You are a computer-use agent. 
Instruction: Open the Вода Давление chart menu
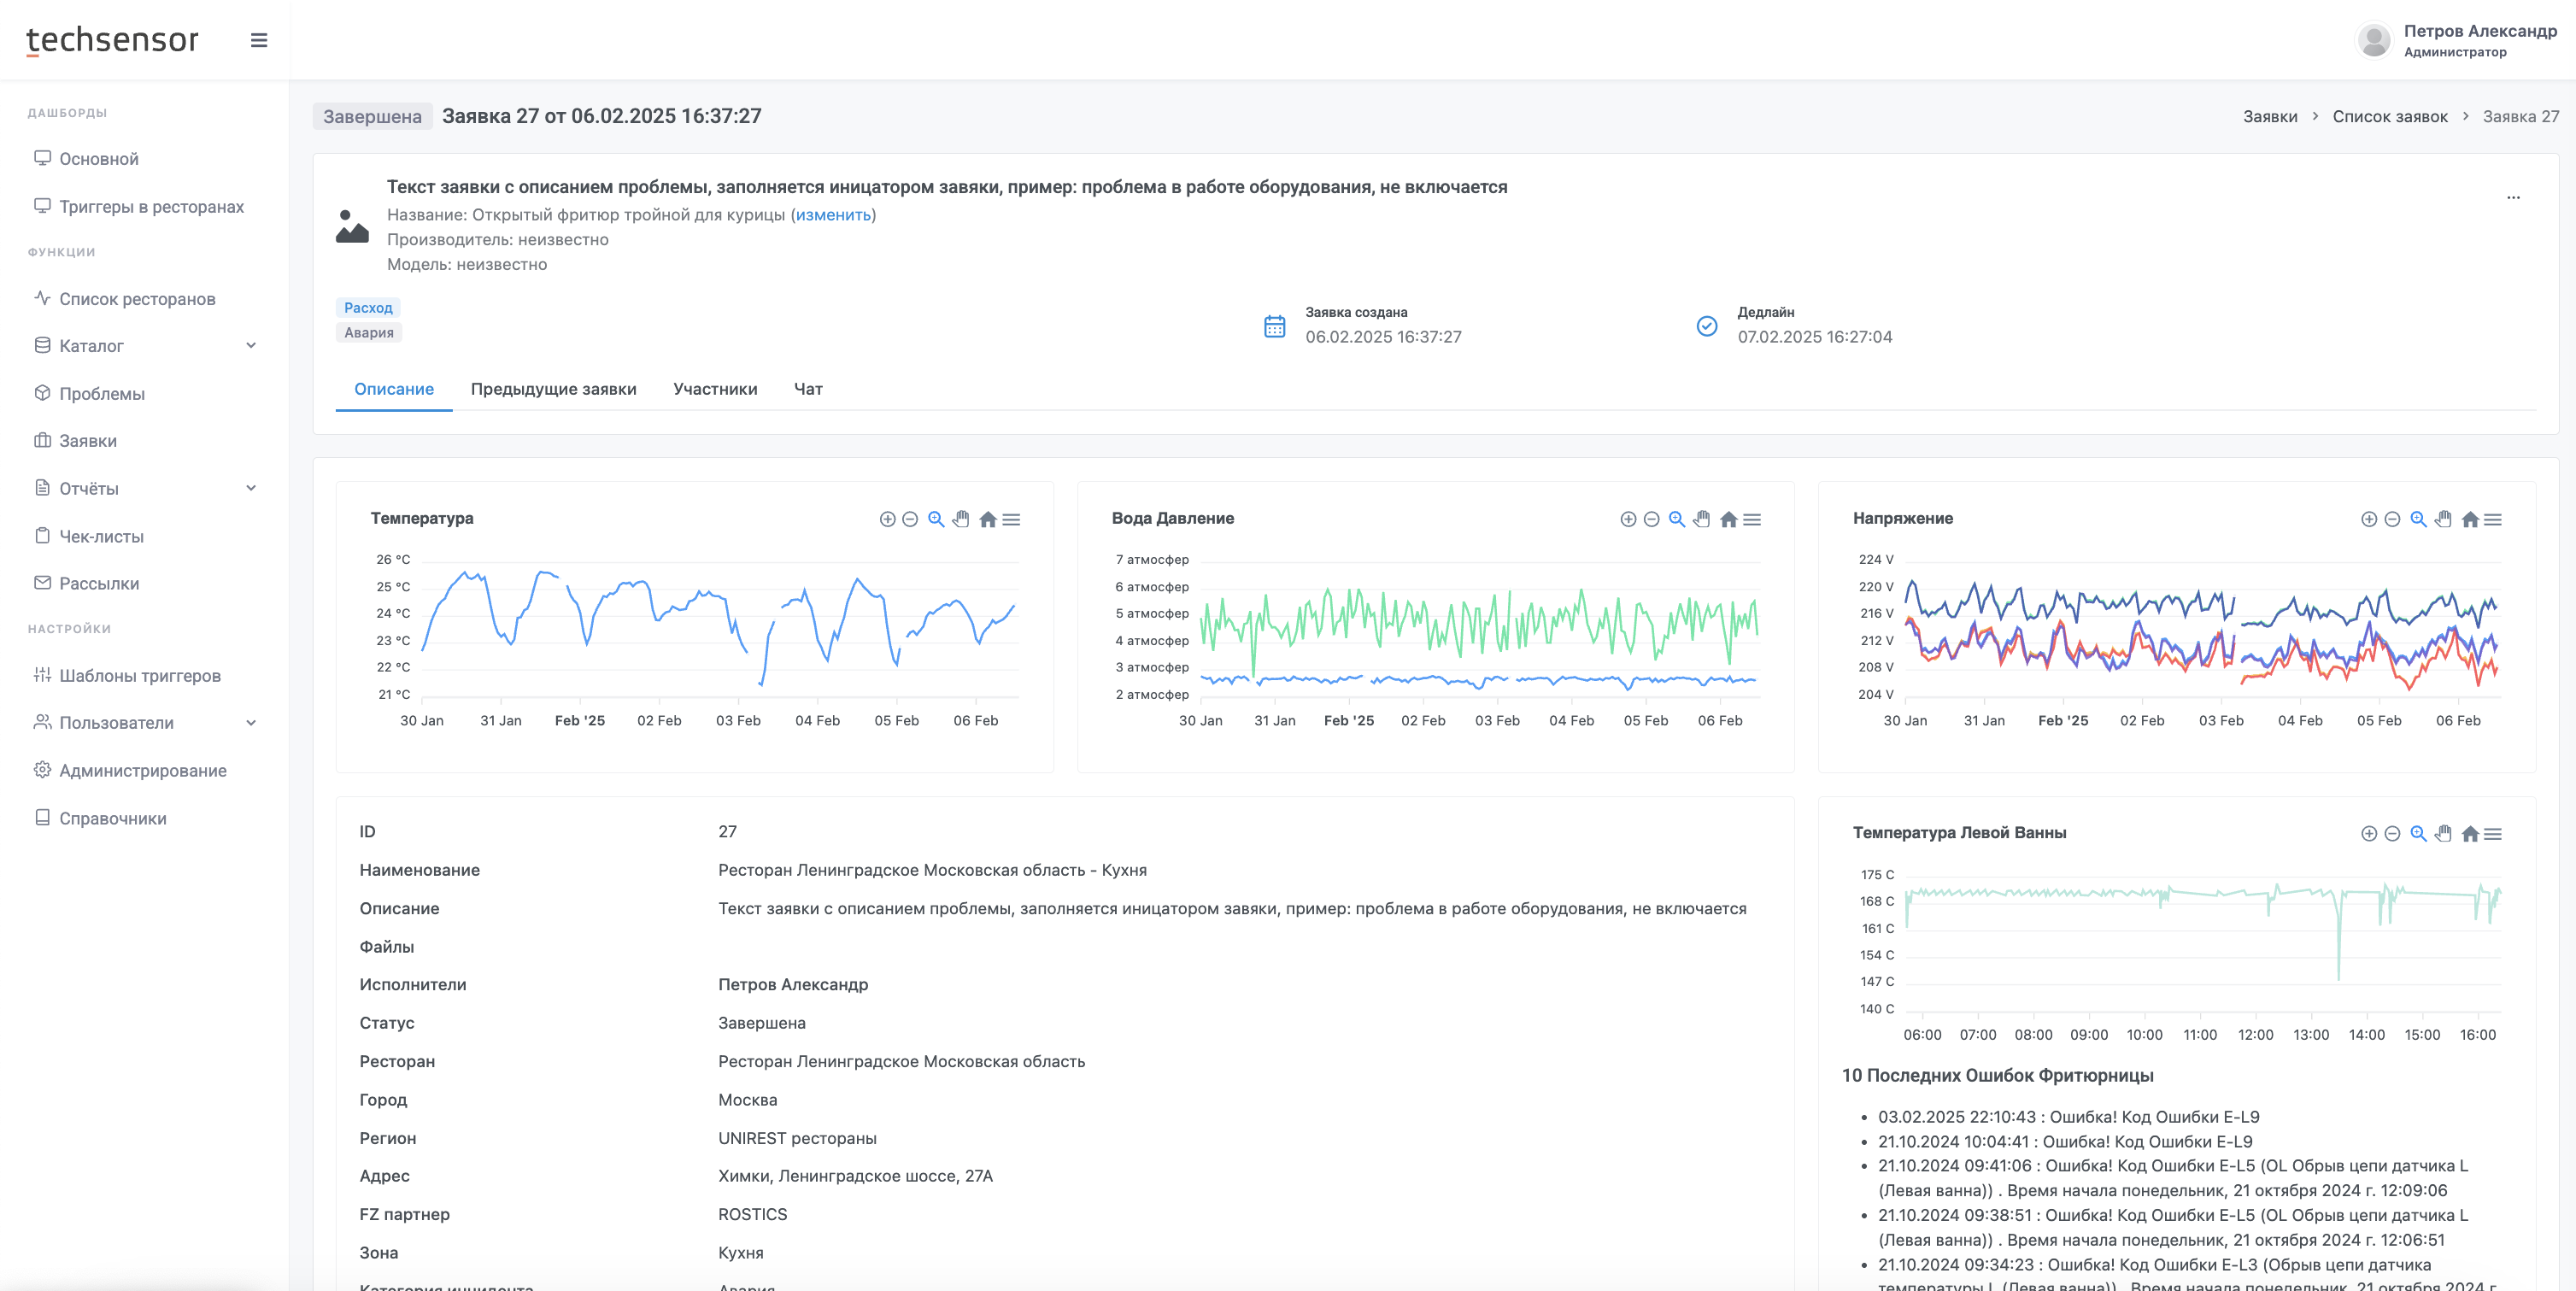coord(1753,519)
